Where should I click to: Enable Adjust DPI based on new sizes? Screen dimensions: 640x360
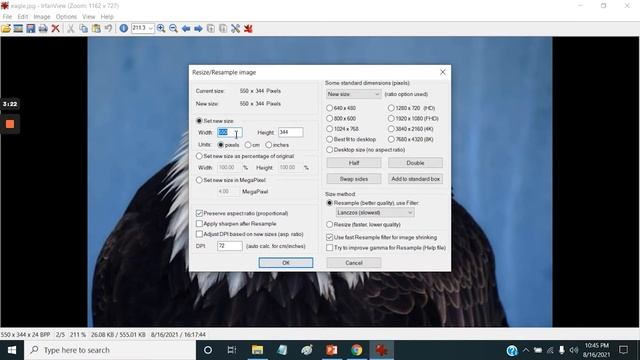point(199,234)
